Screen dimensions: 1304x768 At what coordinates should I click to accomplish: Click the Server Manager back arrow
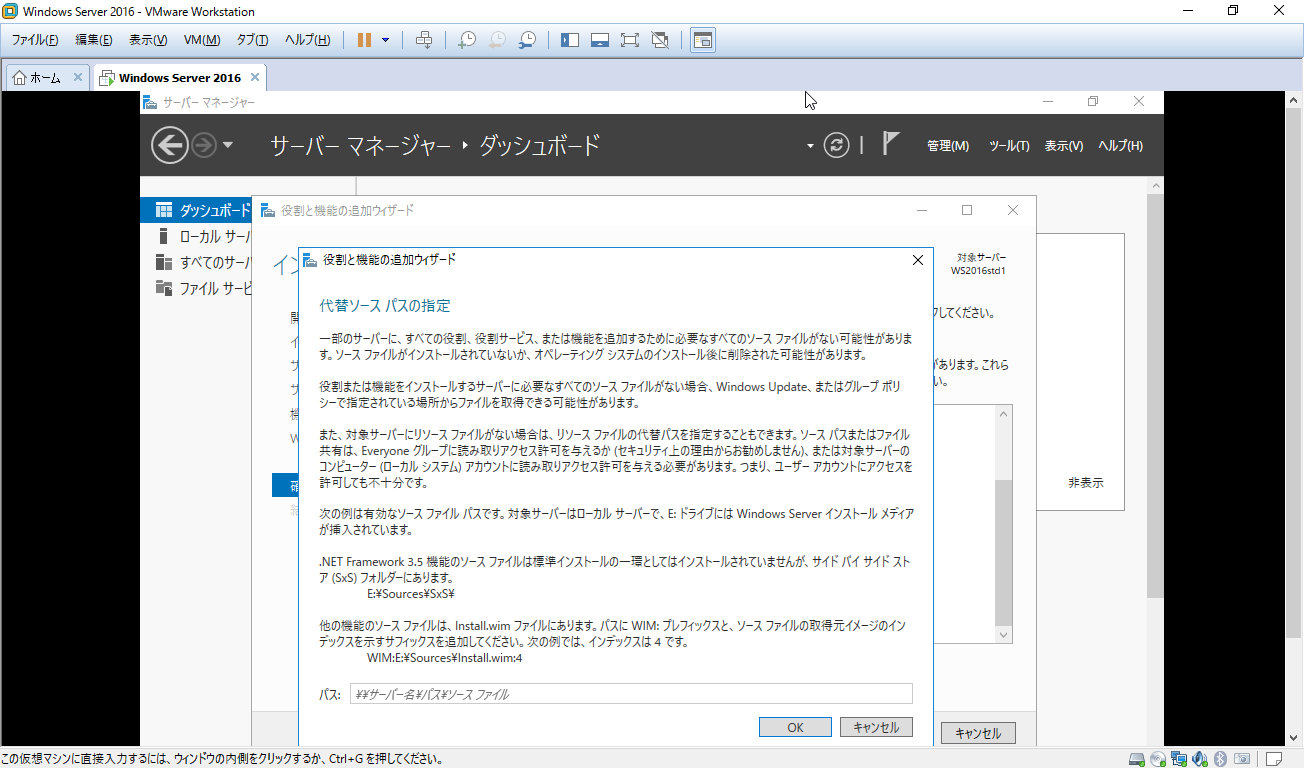[170, 146]
